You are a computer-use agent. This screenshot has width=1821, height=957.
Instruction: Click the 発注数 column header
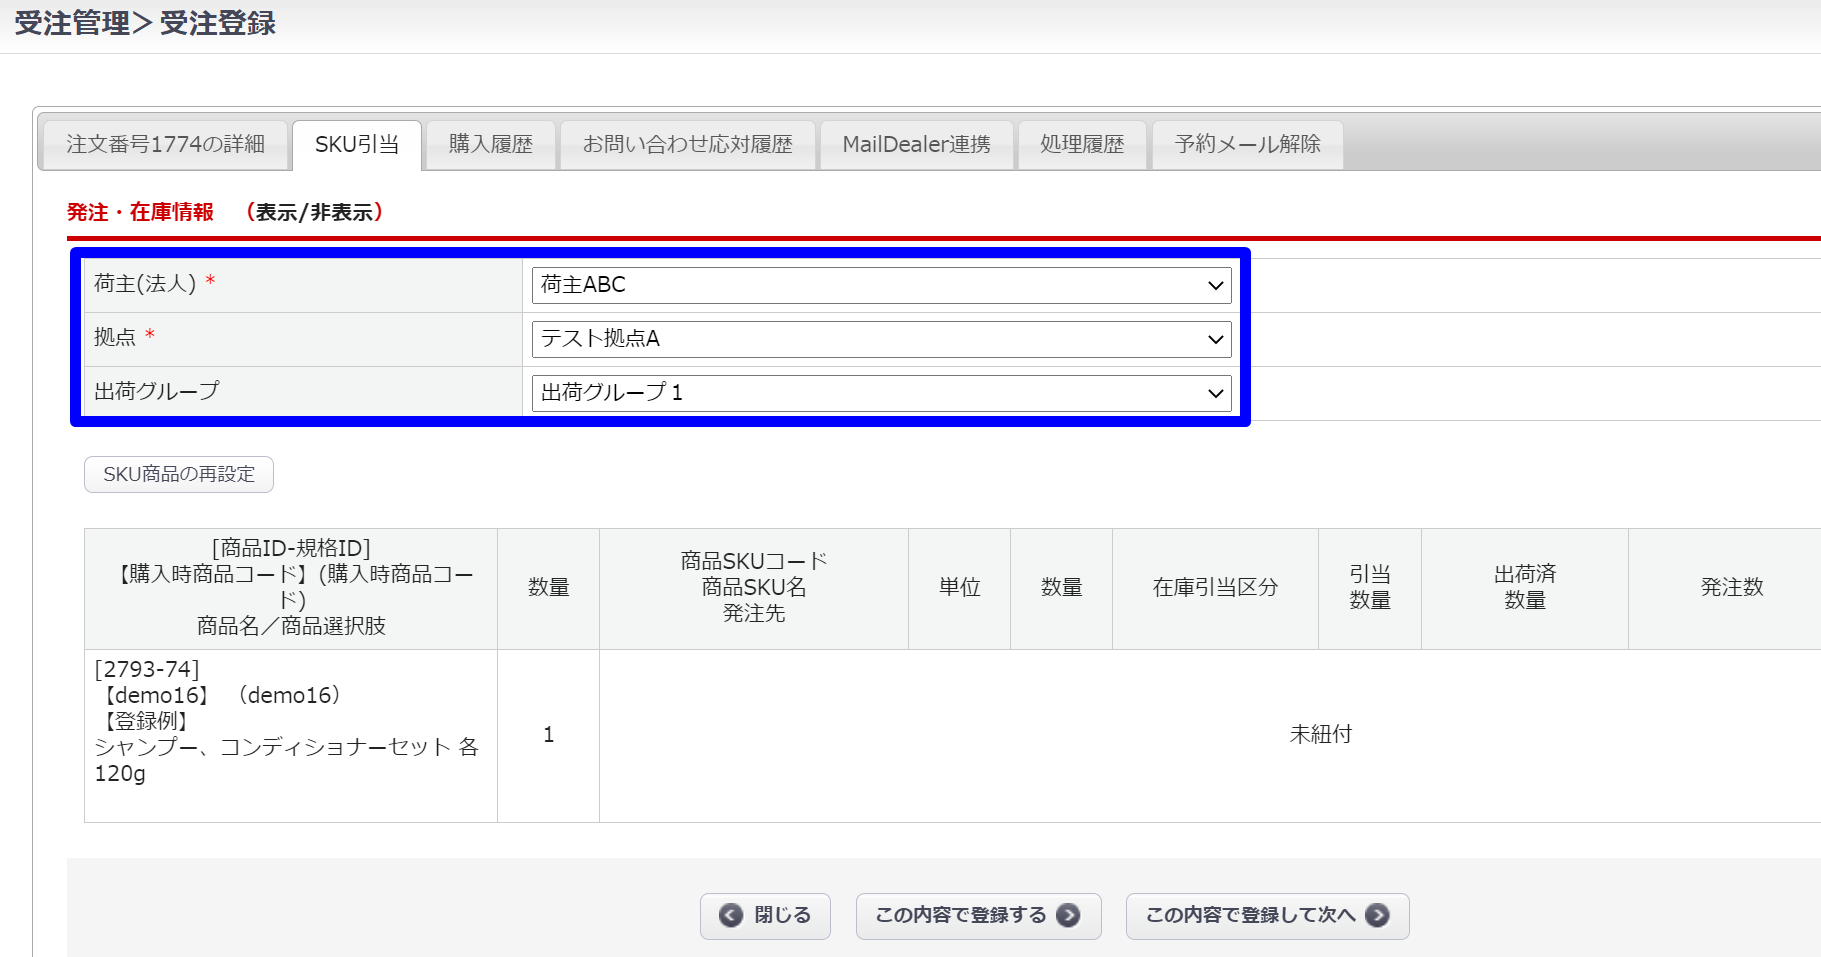[1731, 588]
